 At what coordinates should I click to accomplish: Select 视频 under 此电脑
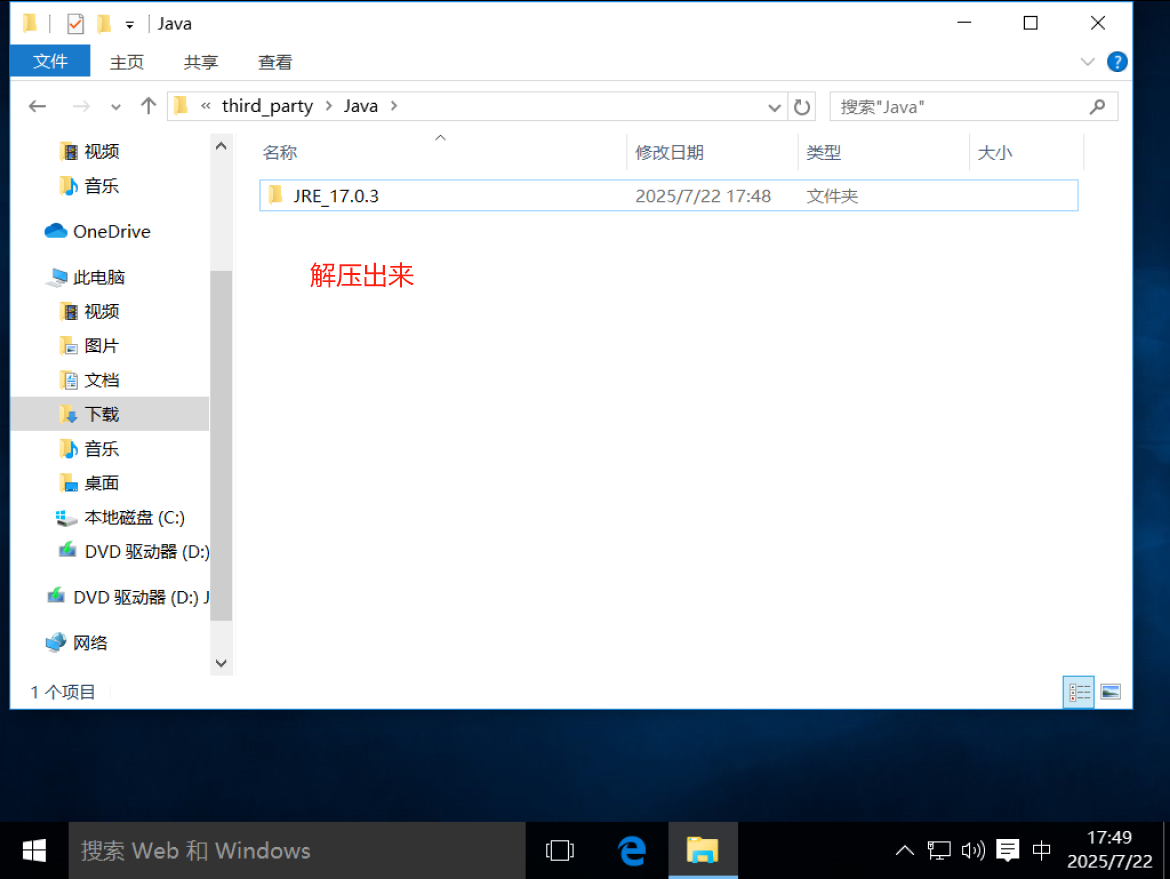[x=101, y=311]
